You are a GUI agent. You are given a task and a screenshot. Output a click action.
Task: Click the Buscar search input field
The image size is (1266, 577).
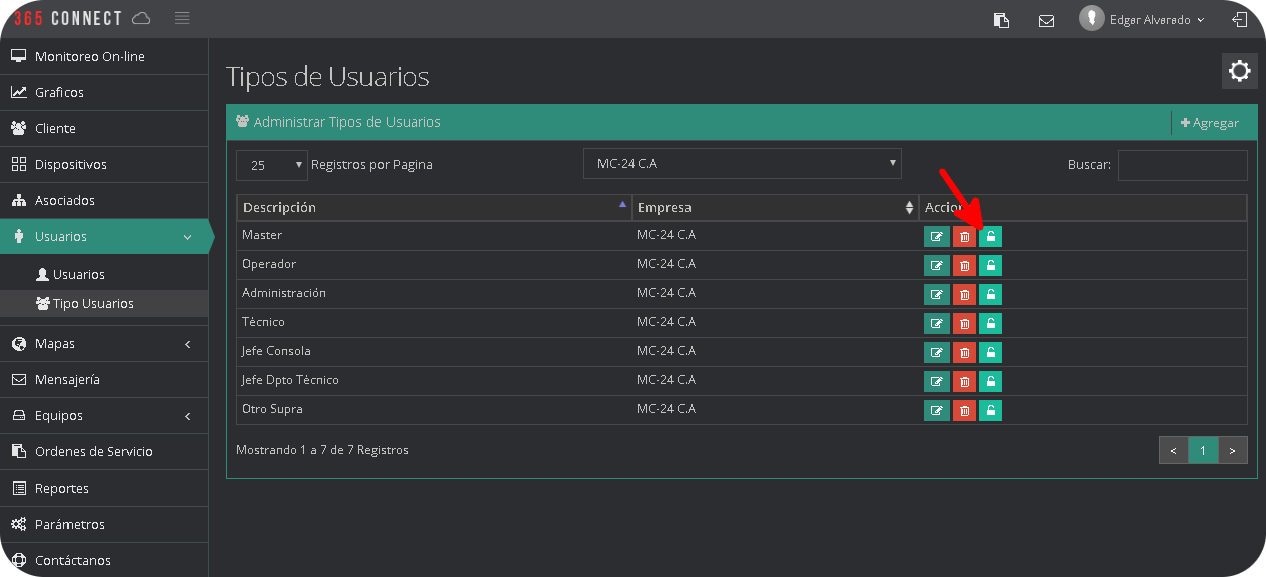tap(1182, 165)
